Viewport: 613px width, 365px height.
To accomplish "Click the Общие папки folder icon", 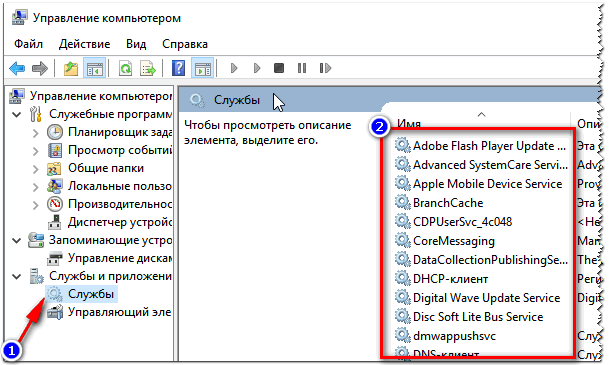I will coord(54,168).
